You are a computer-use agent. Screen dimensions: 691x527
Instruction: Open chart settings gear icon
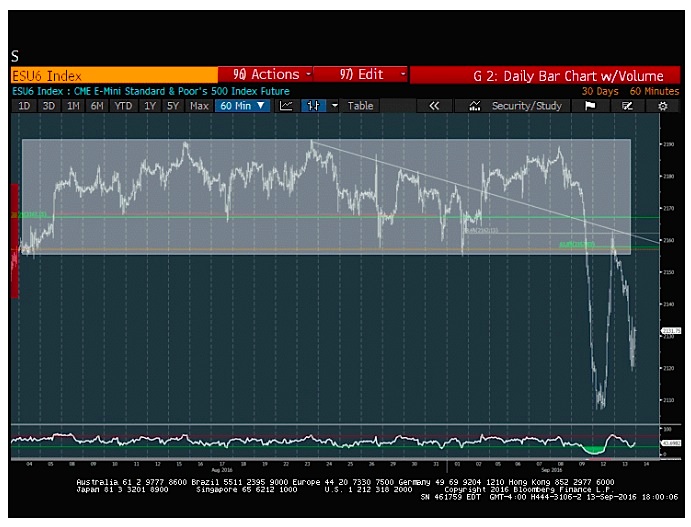tap(662, 106)
